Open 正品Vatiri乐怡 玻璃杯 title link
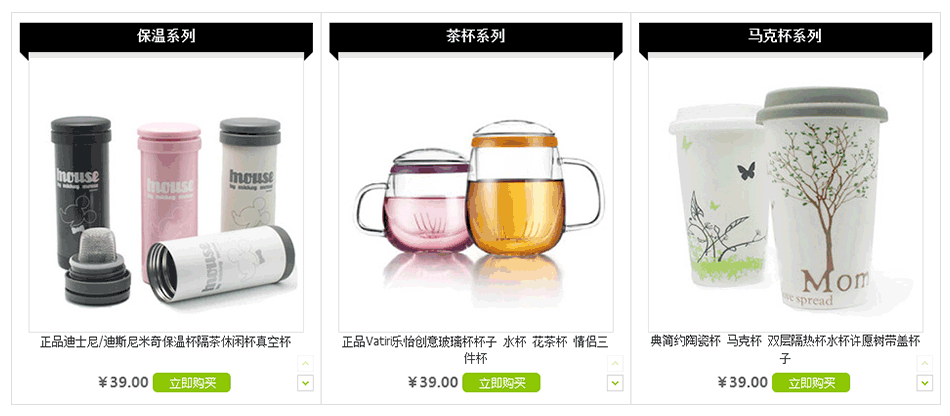 (x=476, y=350)
